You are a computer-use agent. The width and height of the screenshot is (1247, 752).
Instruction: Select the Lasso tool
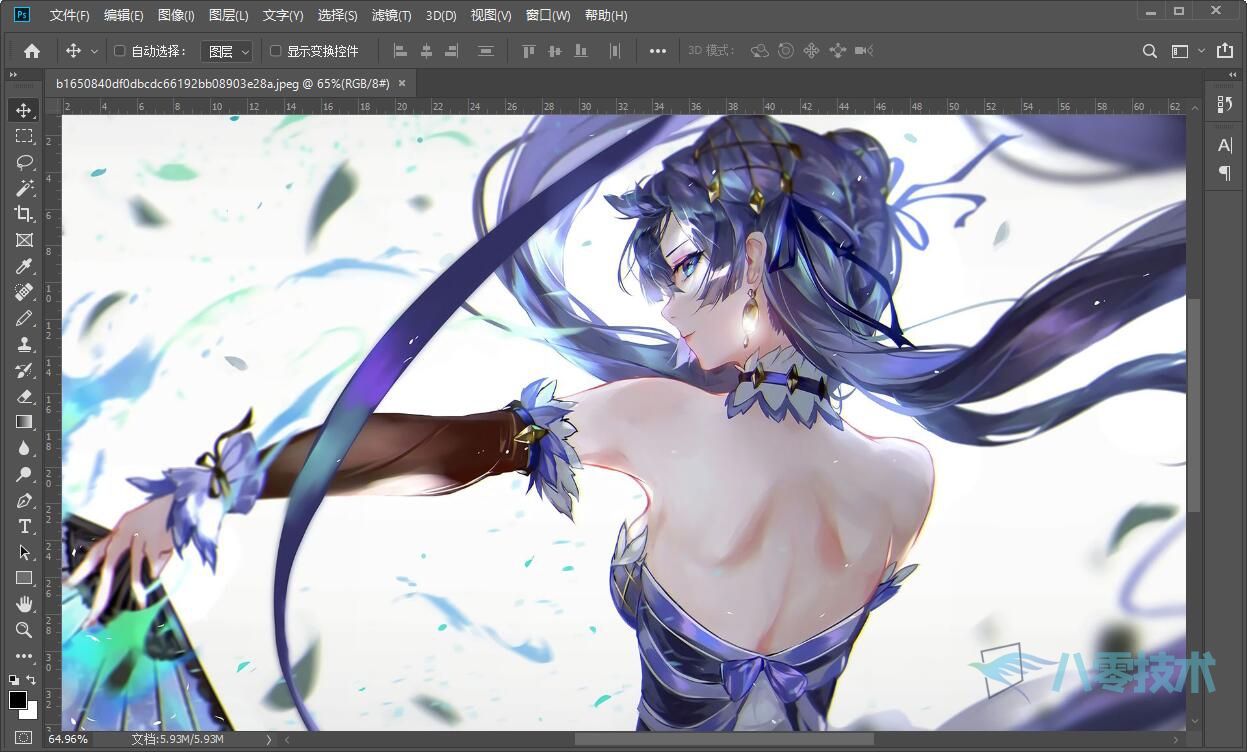[x=24, y=162]
